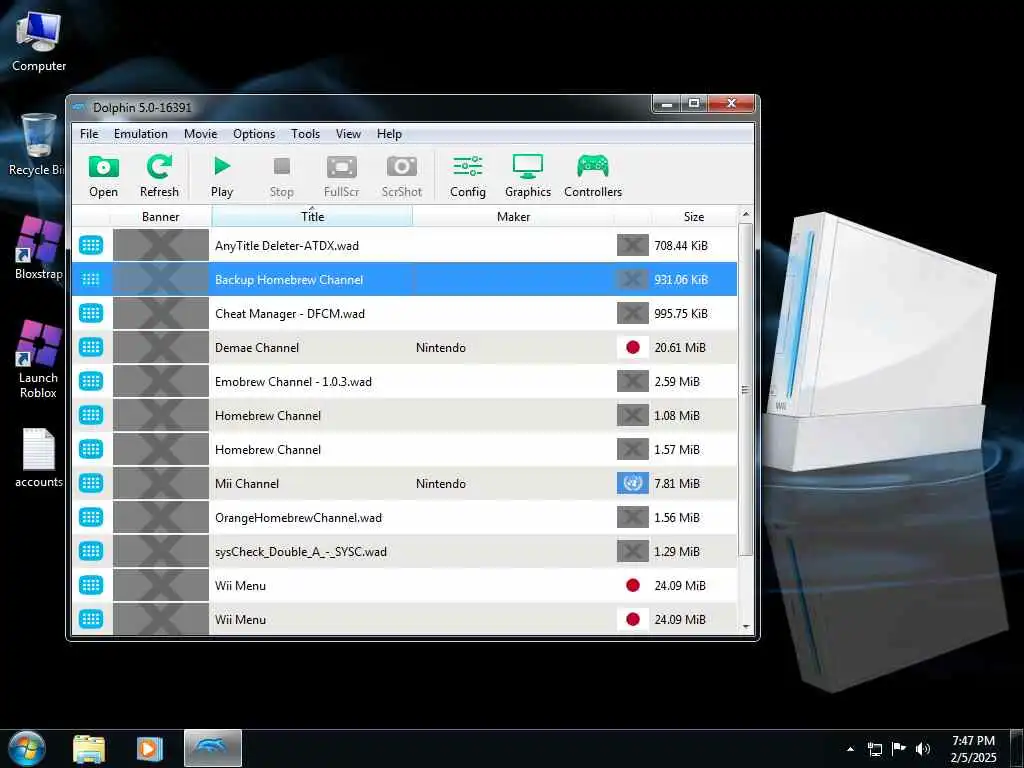Click the 20.61 MiB size value
Screen dimensions: 1024x768
point(680,347)
